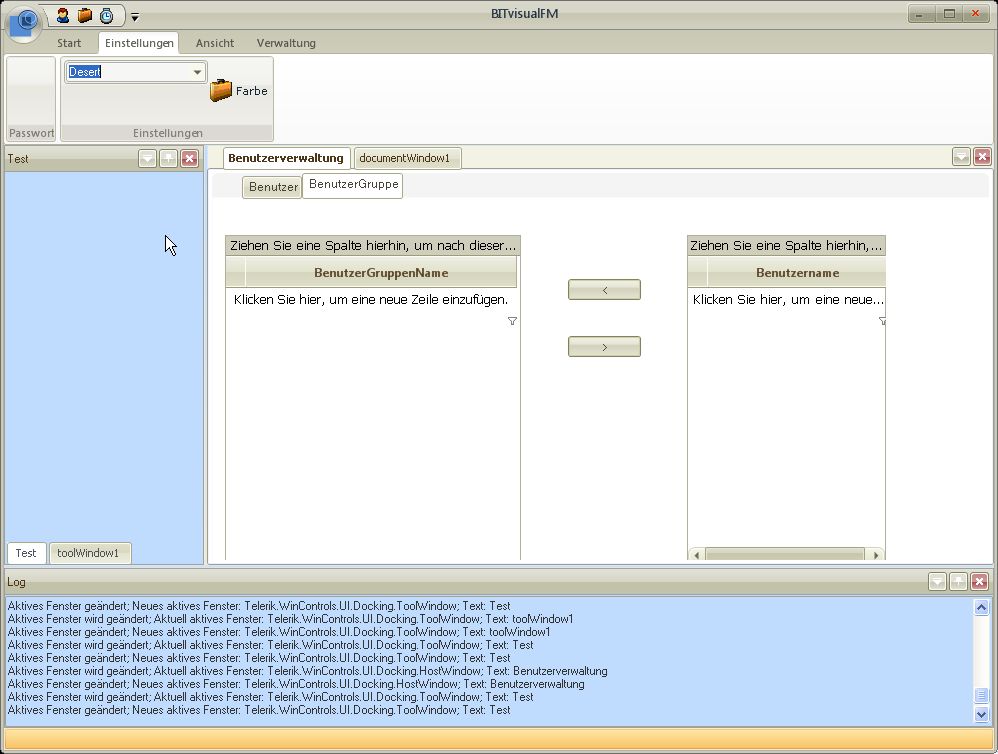Expand the Desert theme combo box
The height and width of the screenshot is (754, 998).
197,72
